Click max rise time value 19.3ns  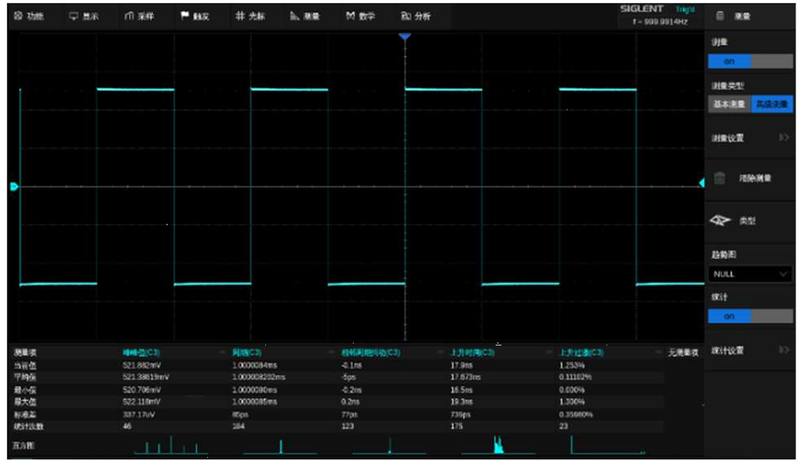tap(461, 402)
